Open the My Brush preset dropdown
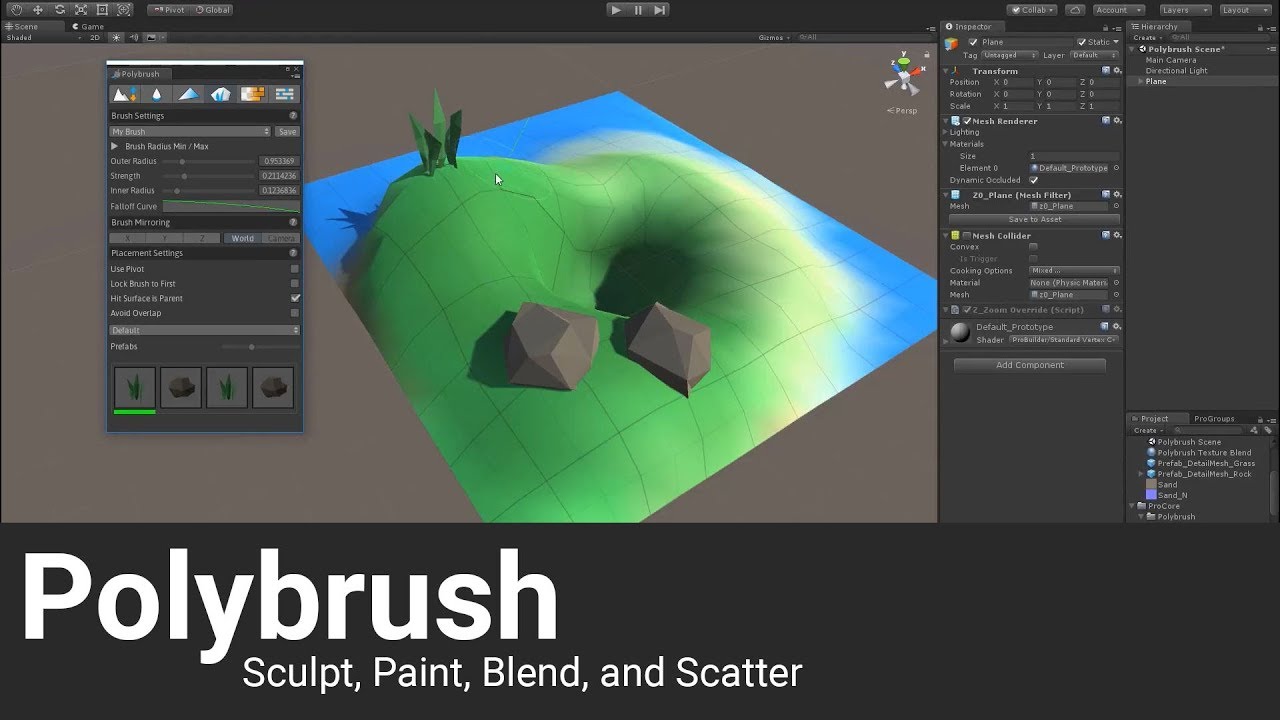 click(x=190, y=131)
